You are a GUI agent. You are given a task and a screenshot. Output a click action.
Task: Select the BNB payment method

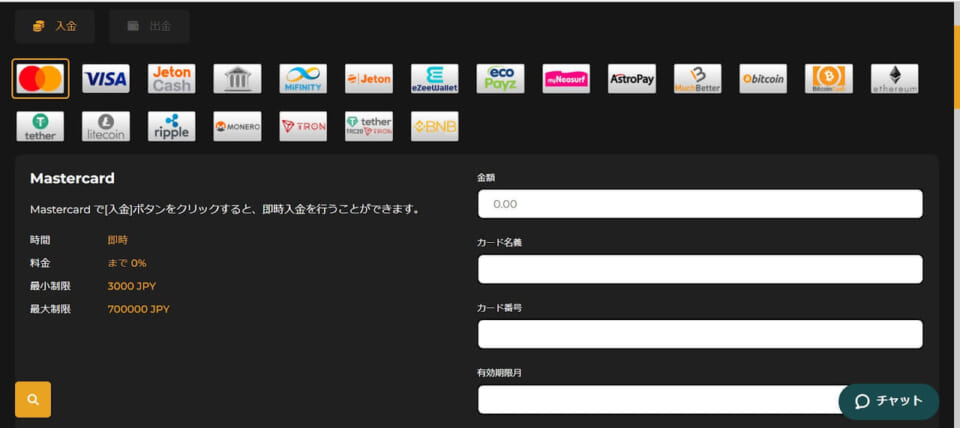coord(435,126)
